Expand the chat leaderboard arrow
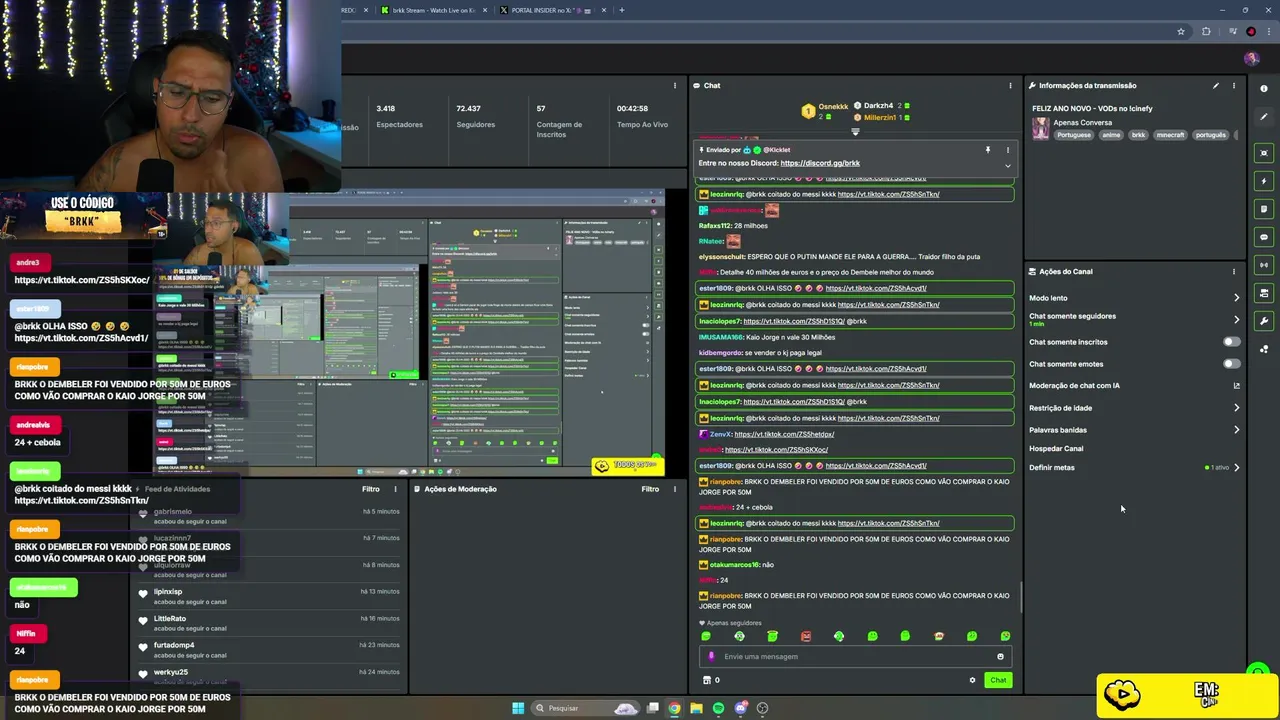The height and width of the screenshot is (720, 1280). tap(855, 131)
